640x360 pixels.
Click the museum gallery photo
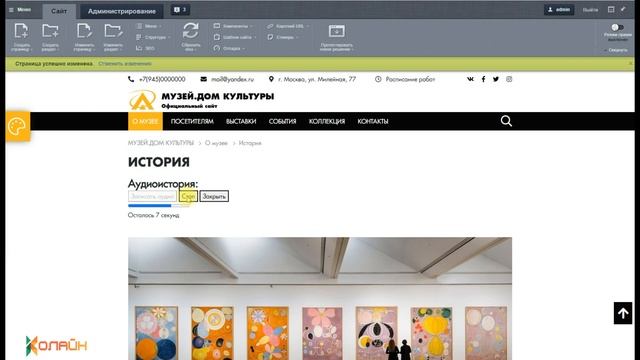click(320, 298)
